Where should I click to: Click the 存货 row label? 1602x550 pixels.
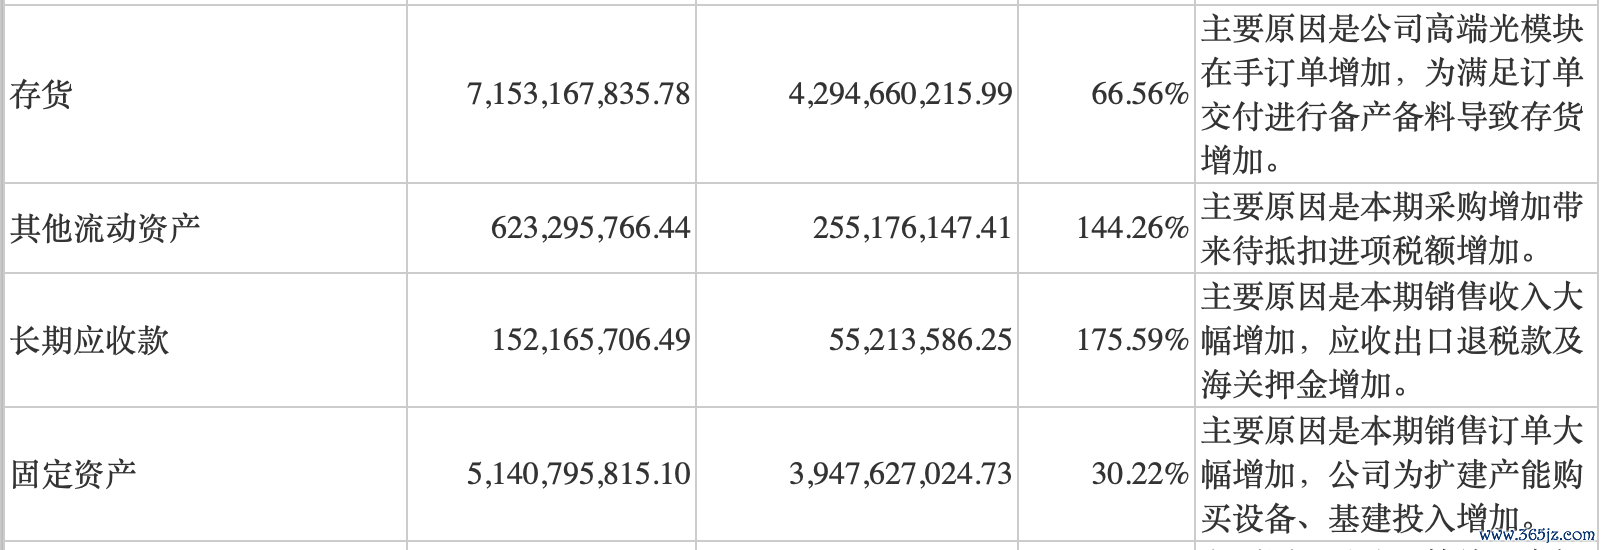pyautogui.click(x=41, y=94)
